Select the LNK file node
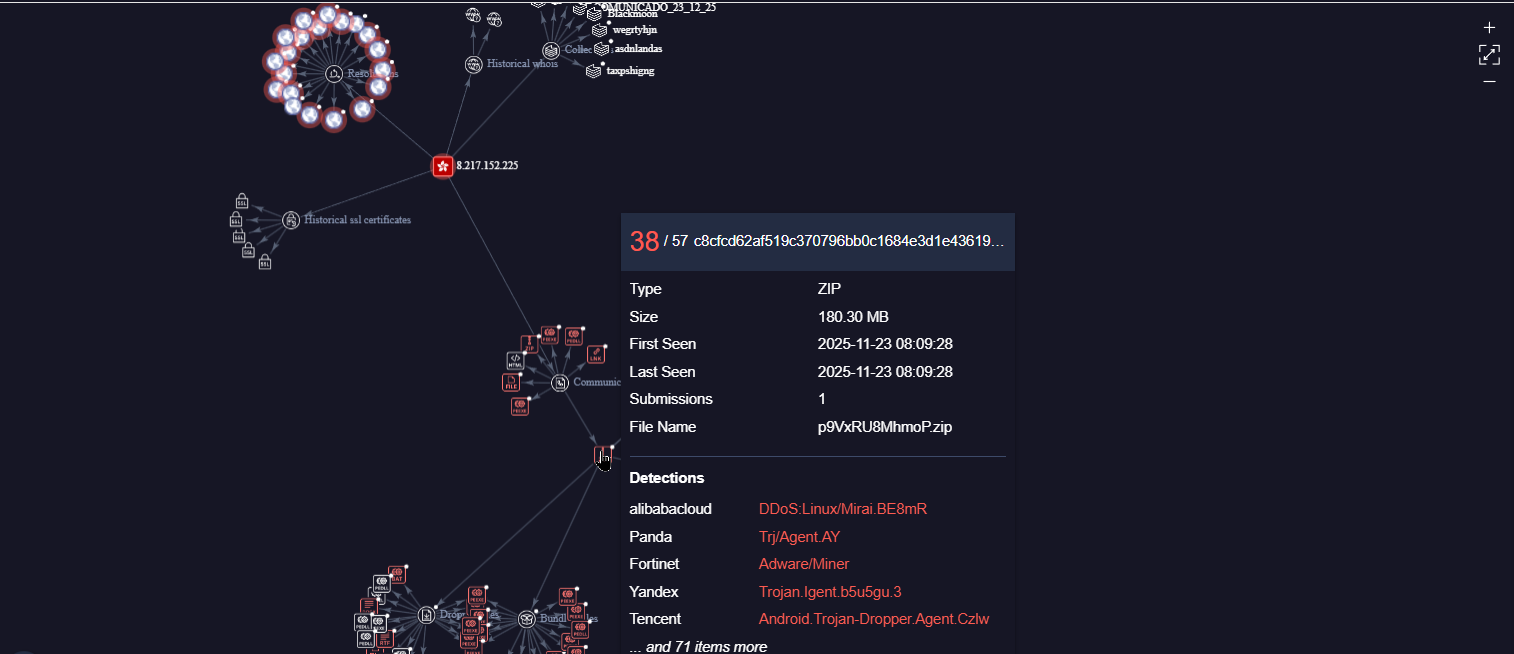Viewport: 1514px width, 654px height. [x=596, y=354]
